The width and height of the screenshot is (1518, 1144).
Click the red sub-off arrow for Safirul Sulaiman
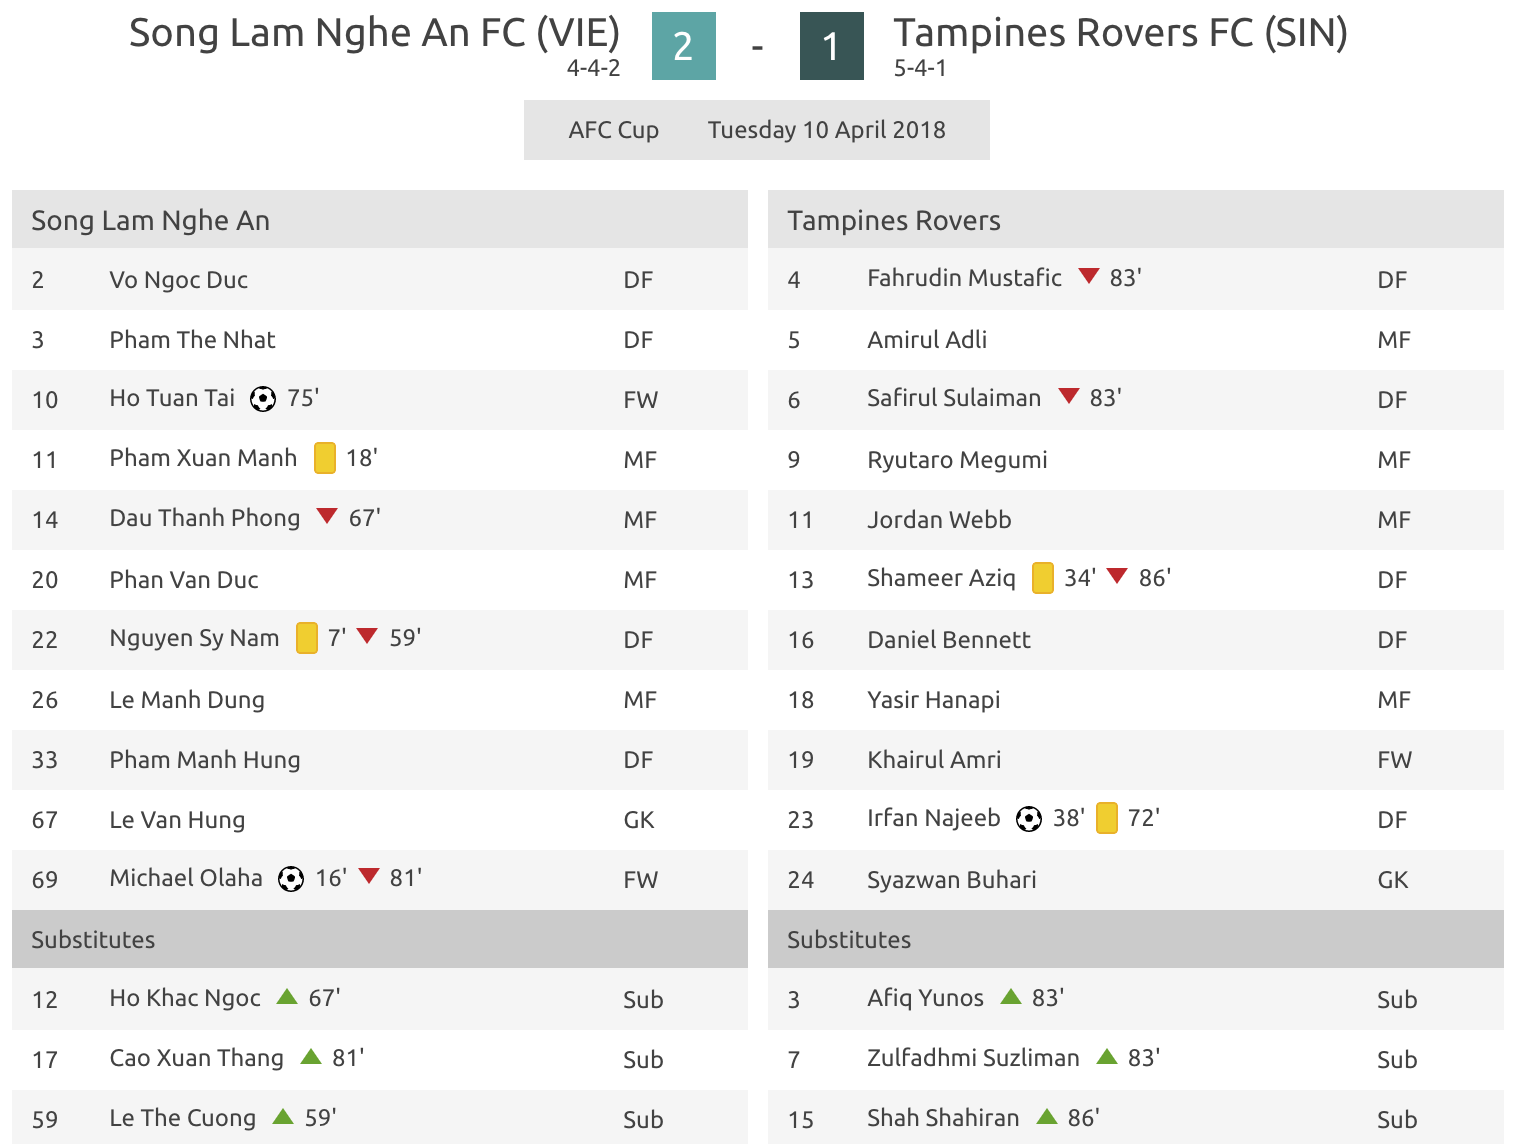click(1069, 396)
